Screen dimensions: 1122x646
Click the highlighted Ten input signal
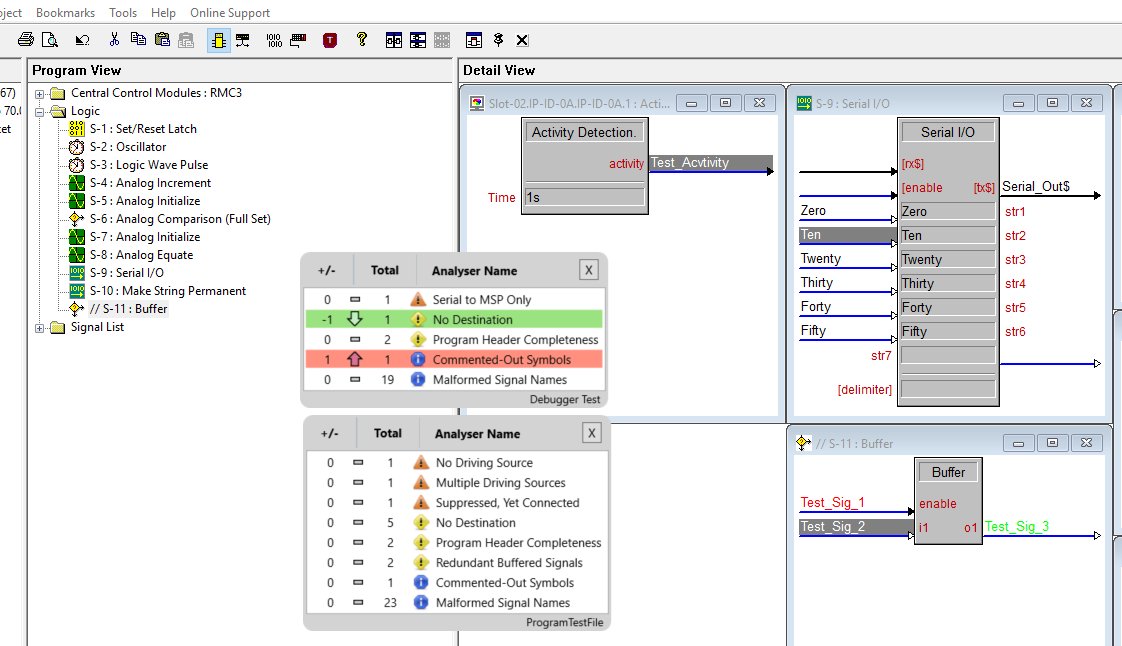[x=847, y=235]
